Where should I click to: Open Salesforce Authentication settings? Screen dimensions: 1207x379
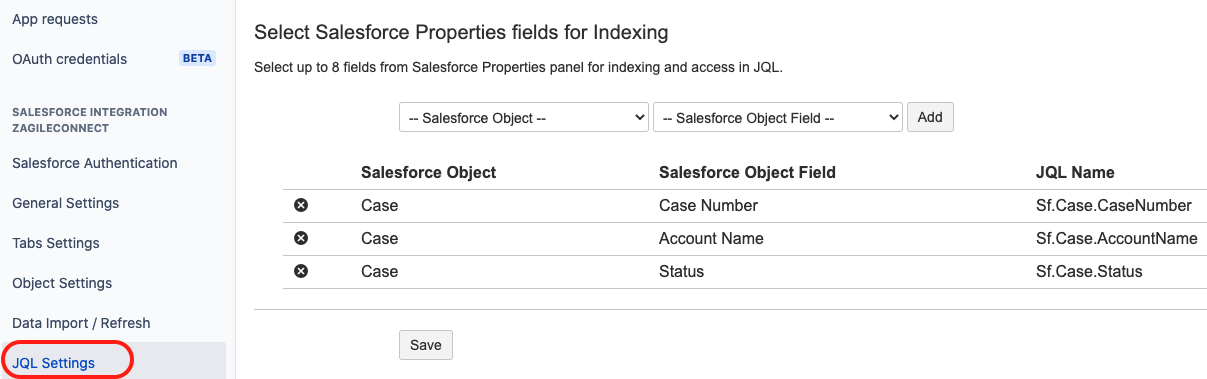click(x=95, y=163)
